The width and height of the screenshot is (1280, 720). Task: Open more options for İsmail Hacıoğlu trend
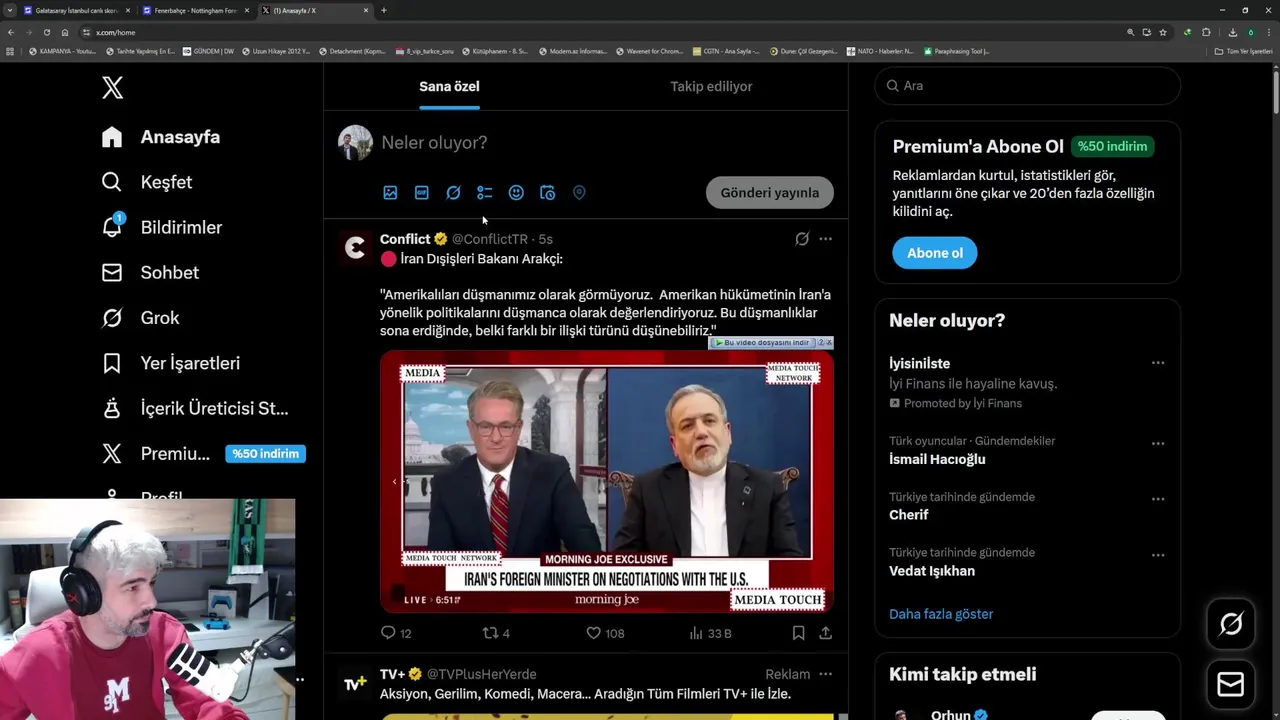click(1158, 443)
